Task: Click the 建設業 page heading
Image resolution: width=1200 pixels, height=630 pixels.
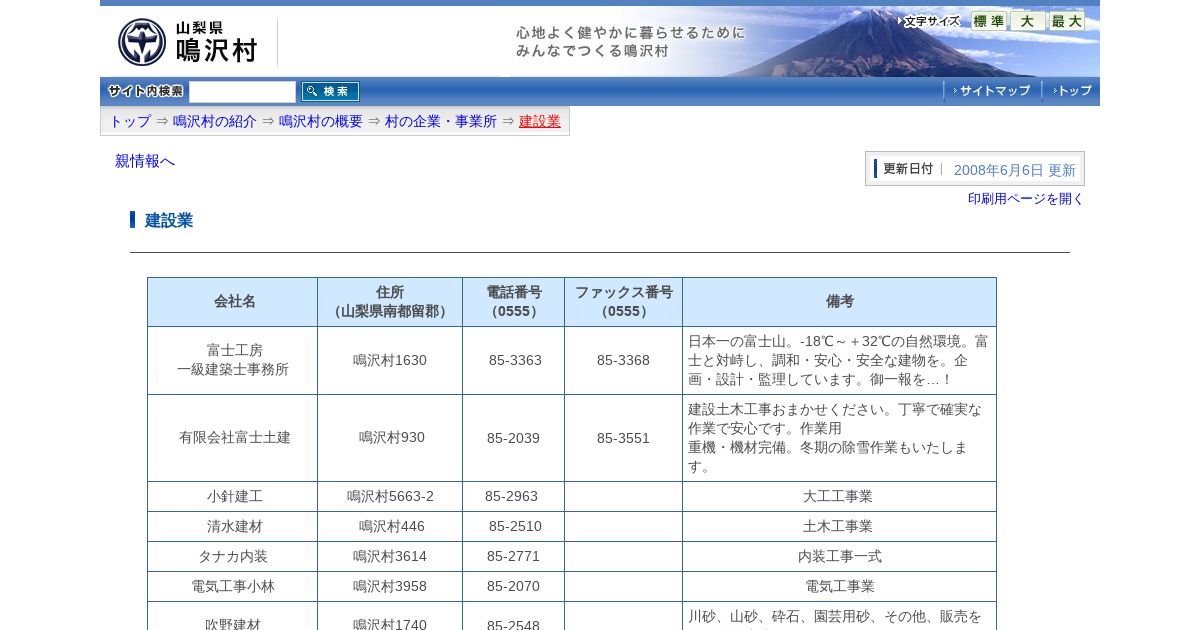Action: point(169,220)
